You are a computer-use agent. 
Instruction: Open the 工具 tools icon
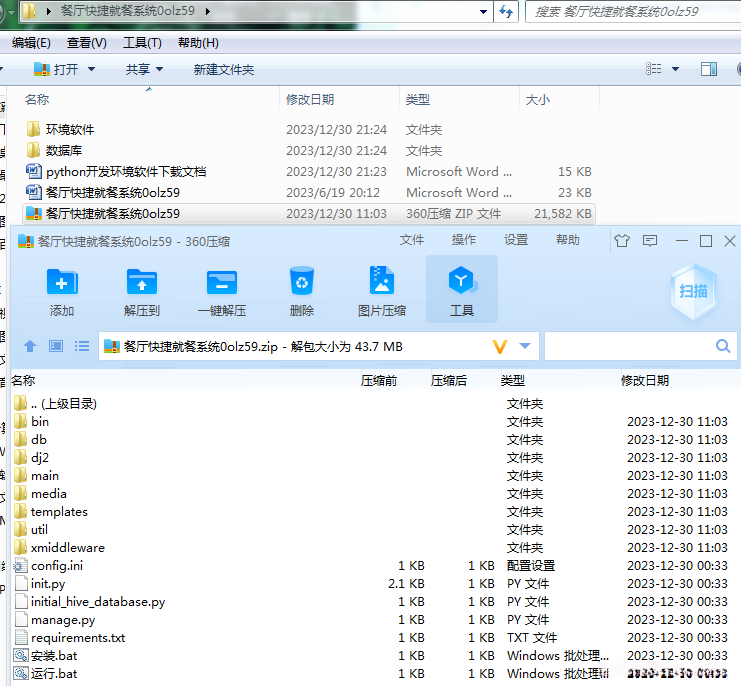coord(461,281)
